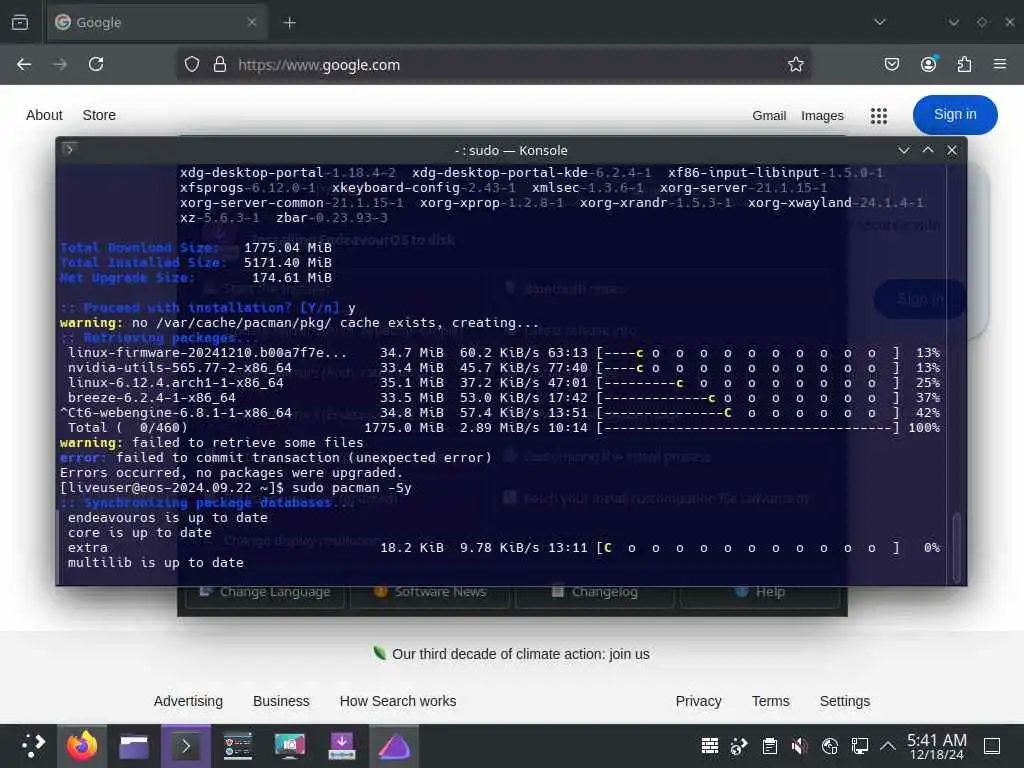
Task: Open the screenshot tool taskbar icon
Action: click(290, 746)
